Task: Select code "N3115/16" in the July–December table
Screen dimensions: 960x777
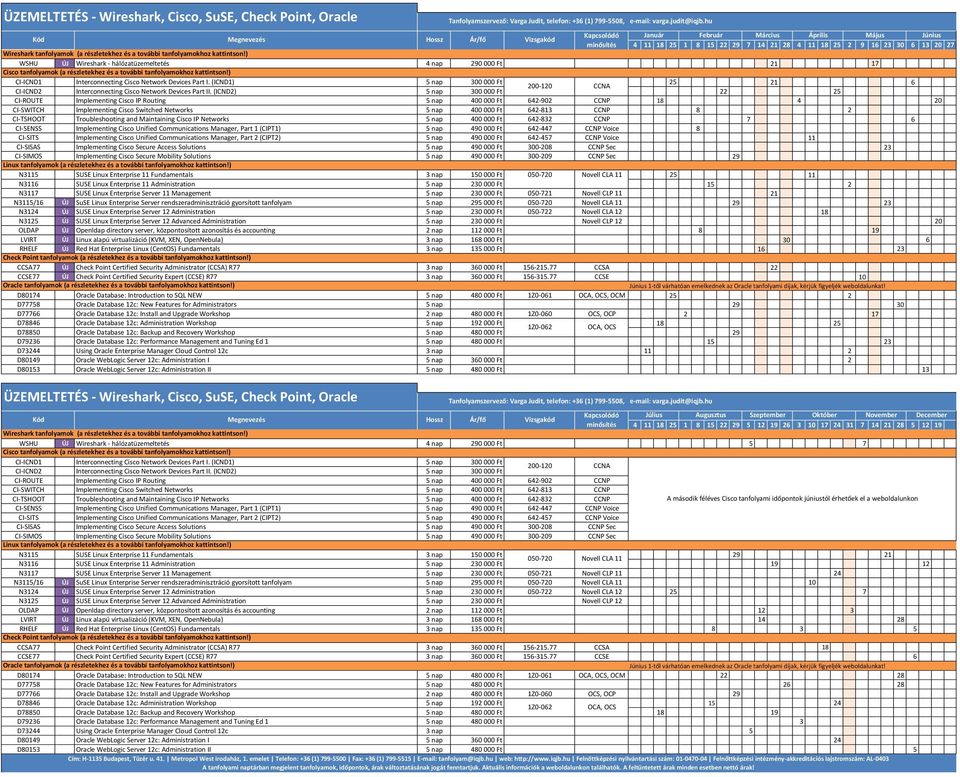Action: (x=29, y=582)
